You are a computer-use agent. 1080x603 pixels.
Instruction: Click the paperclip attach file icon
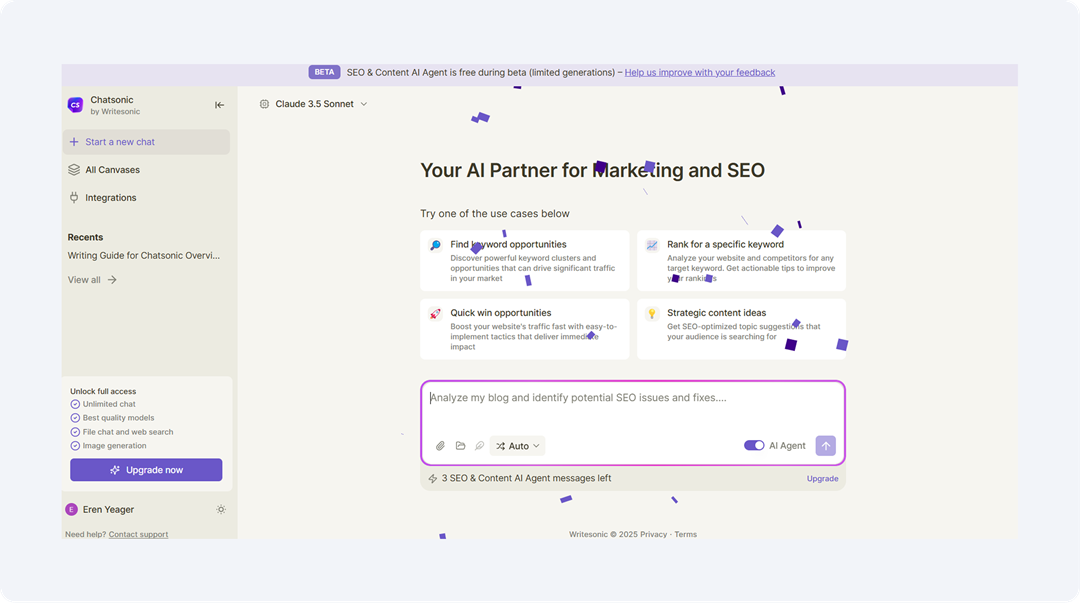pyautogui.click(x=440, y=446)
